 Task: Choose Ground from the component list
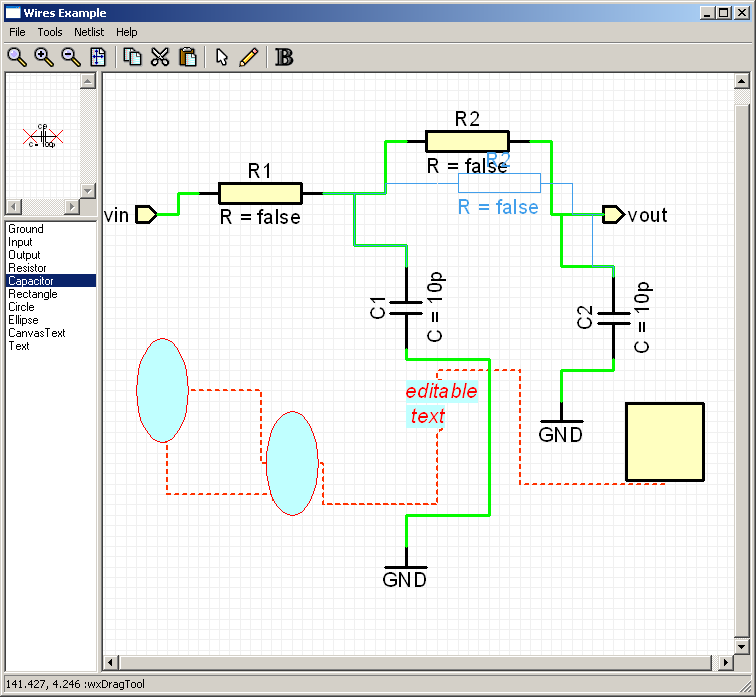click(26, 229)
